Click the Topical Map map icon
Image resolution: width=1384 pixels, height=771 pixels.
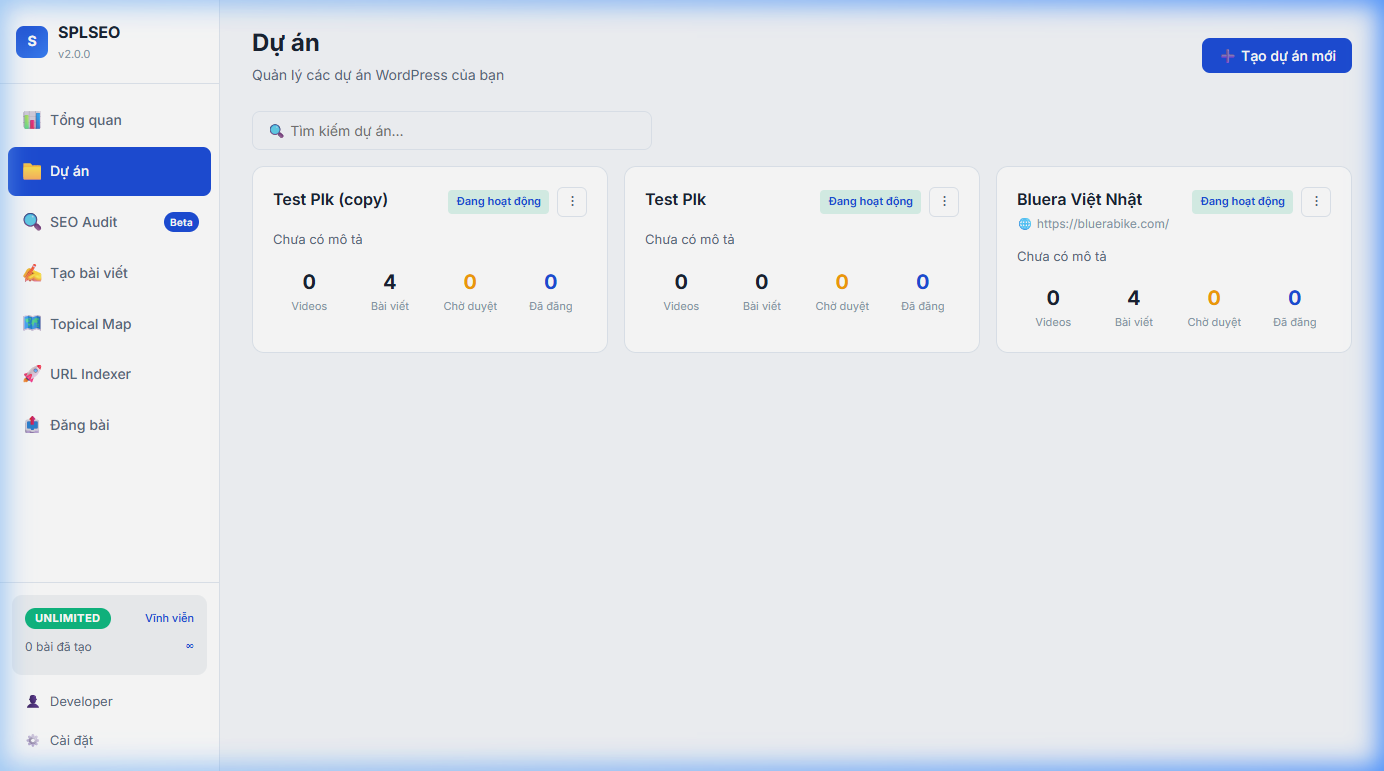[32, 324]
